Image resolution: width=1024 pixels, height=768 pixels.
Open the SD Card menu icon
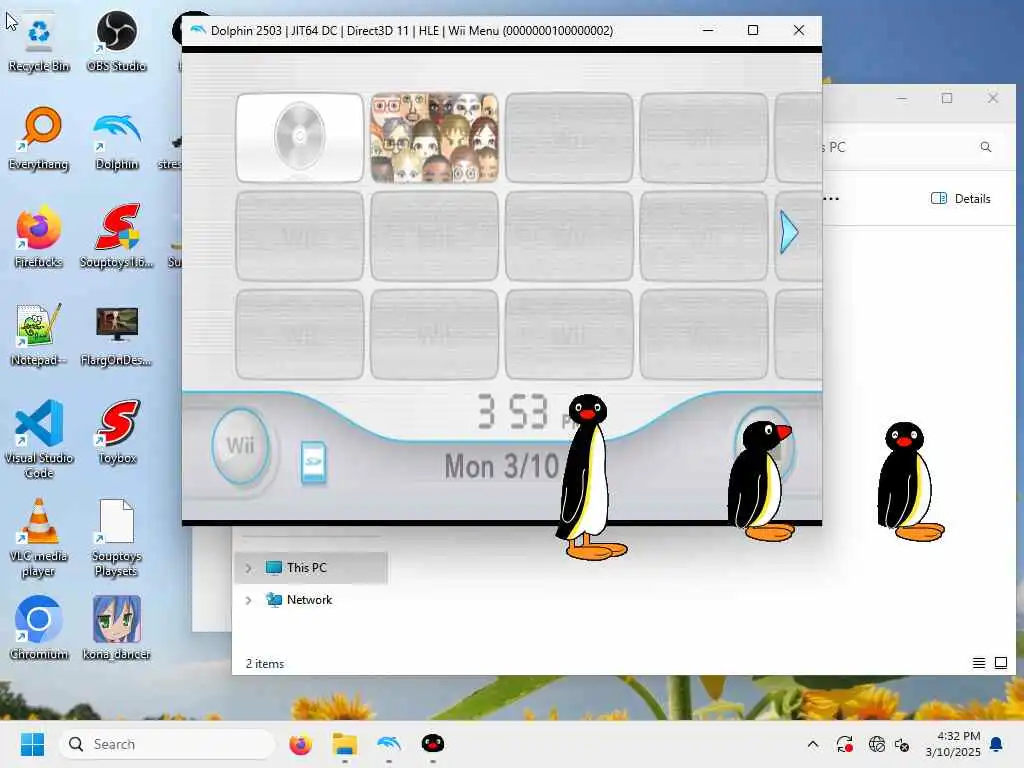[313, 462]
